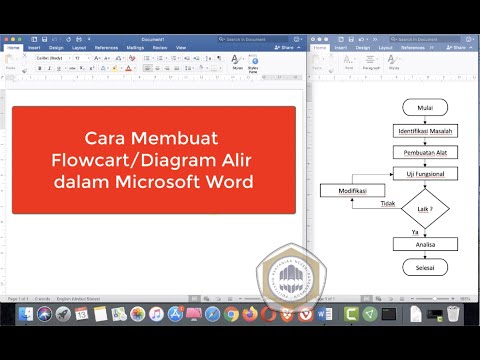Image resolution: width=480 pixels, height=360 pixels.
Task: Open Design tab in left Word window
Action: [56, 48]
